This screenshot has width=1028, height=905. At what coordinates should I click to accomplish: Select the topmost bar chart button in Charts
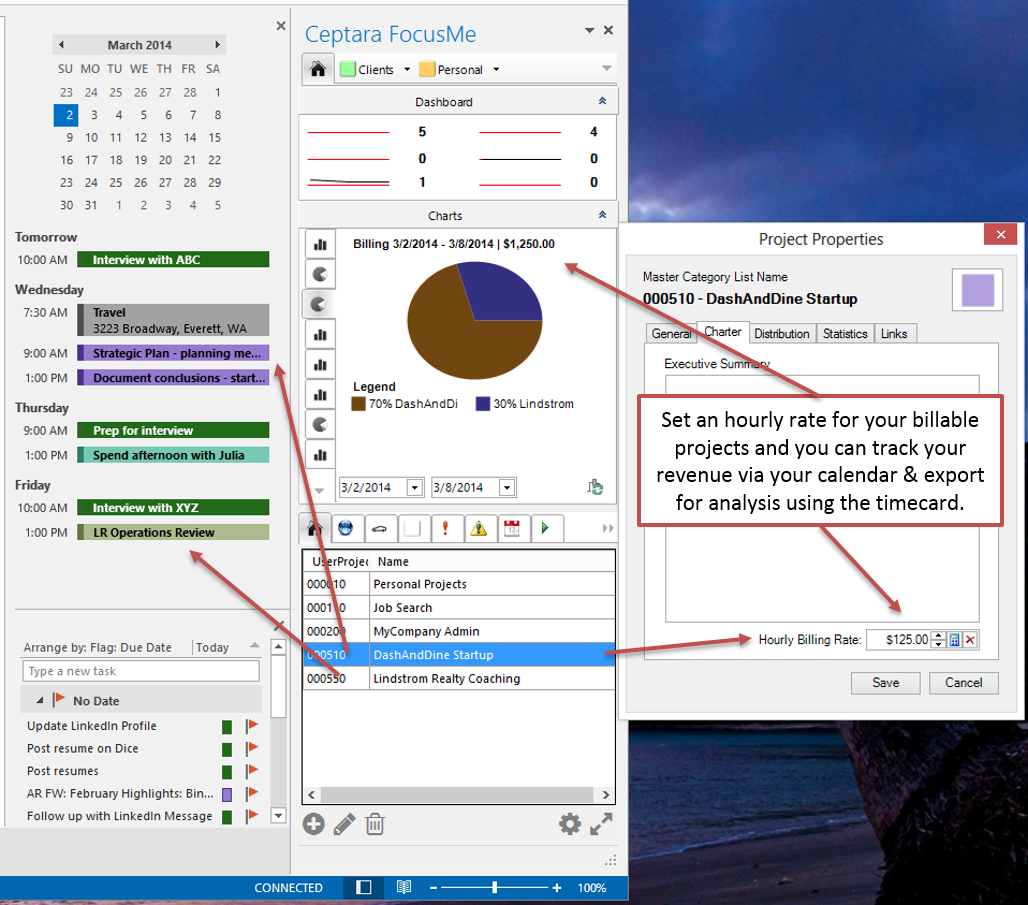click(x=321, y=245)
